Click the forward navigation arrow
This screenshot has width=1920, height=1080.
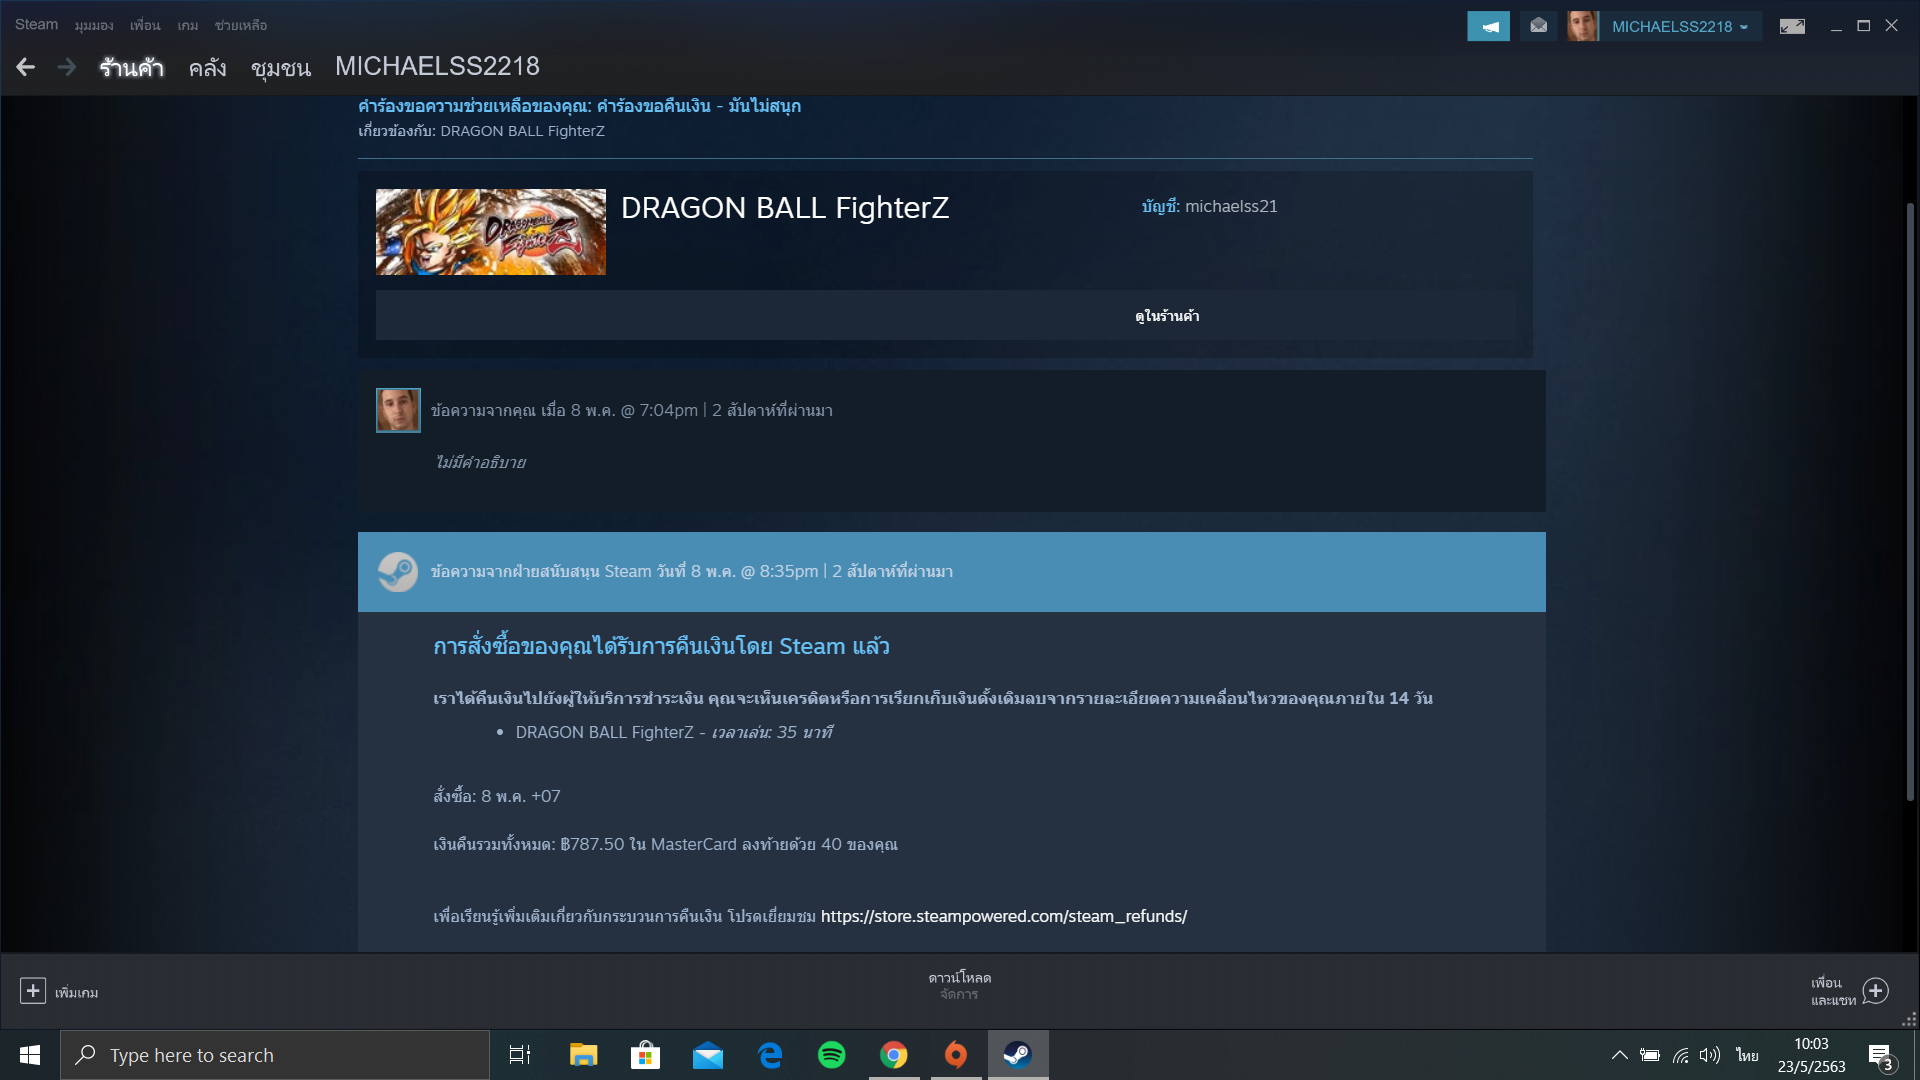coord(67,67)
